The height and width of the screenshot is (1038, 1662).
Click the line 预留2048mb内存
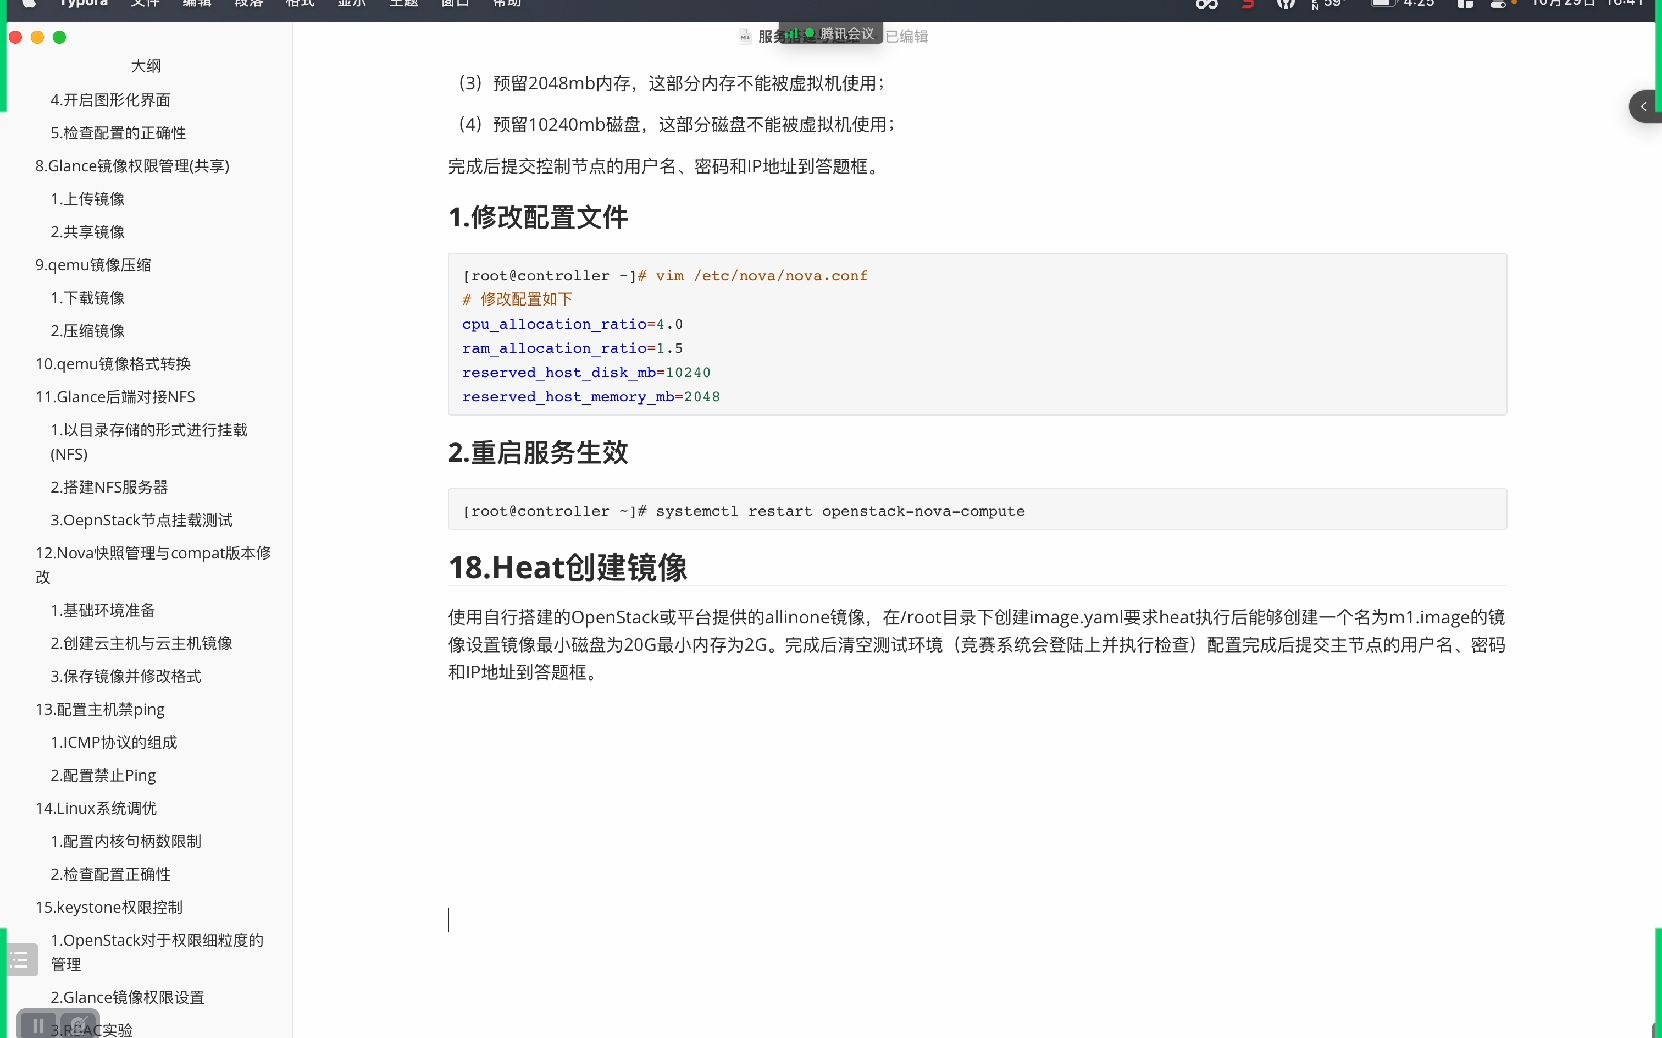point(671,83)
